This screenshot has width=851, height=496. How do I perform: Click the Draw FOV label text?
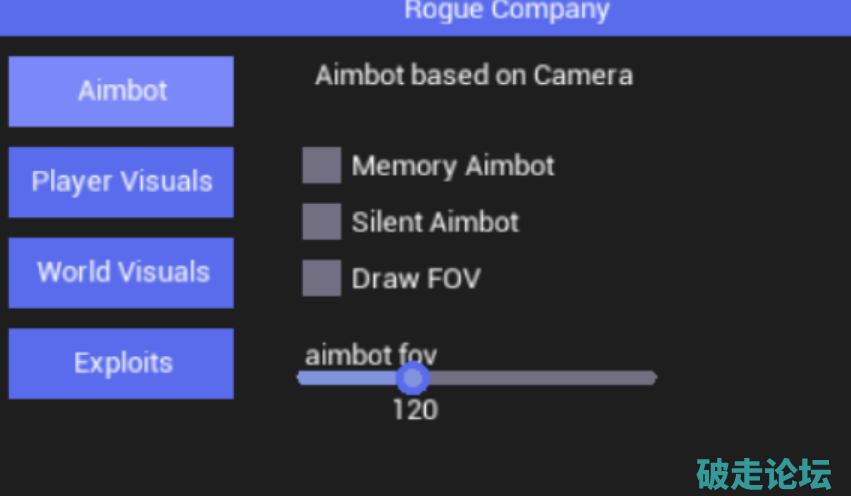coord(416,279)
